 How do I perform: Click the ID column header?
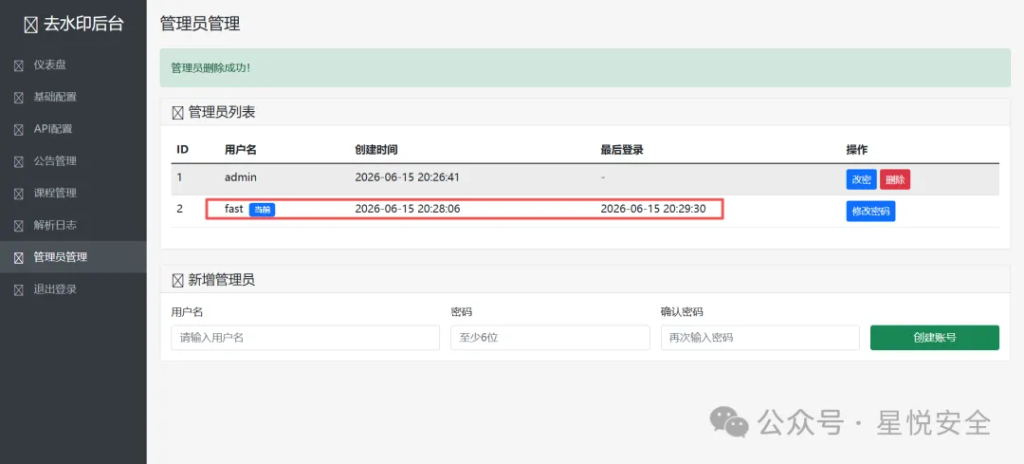click(183, 150)
